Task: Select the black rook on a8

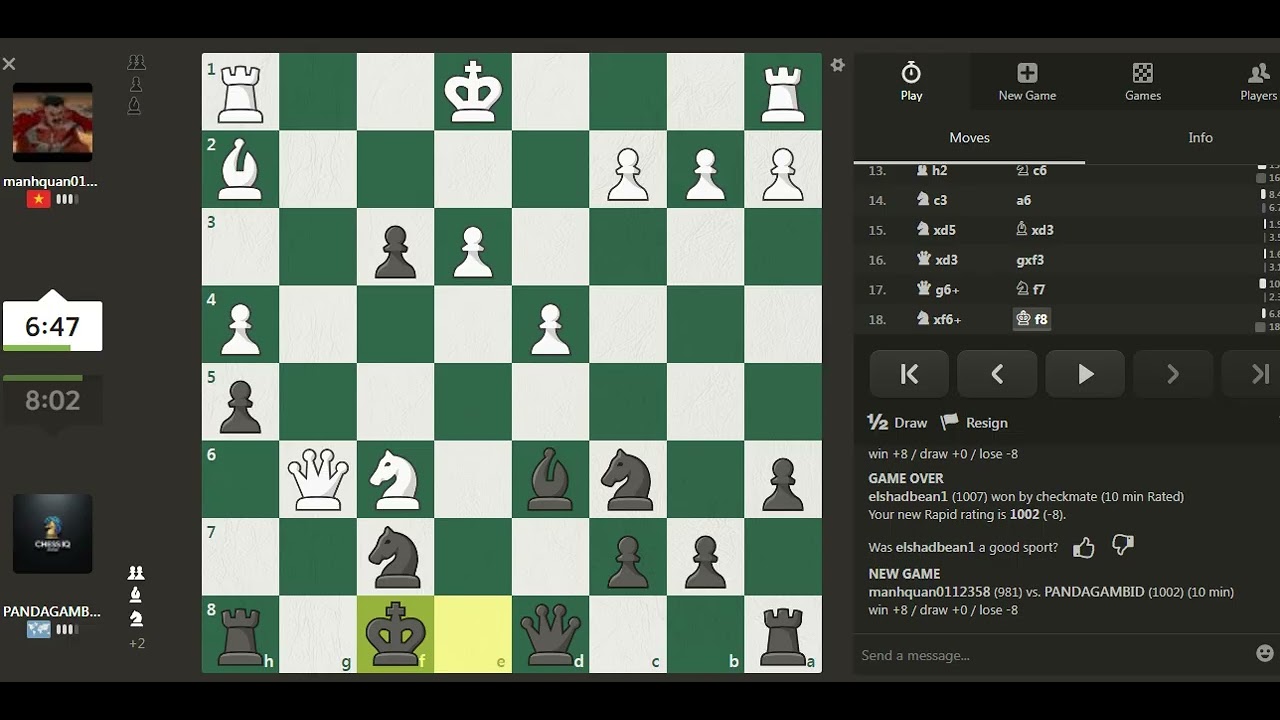Action: tap(783, 635)
